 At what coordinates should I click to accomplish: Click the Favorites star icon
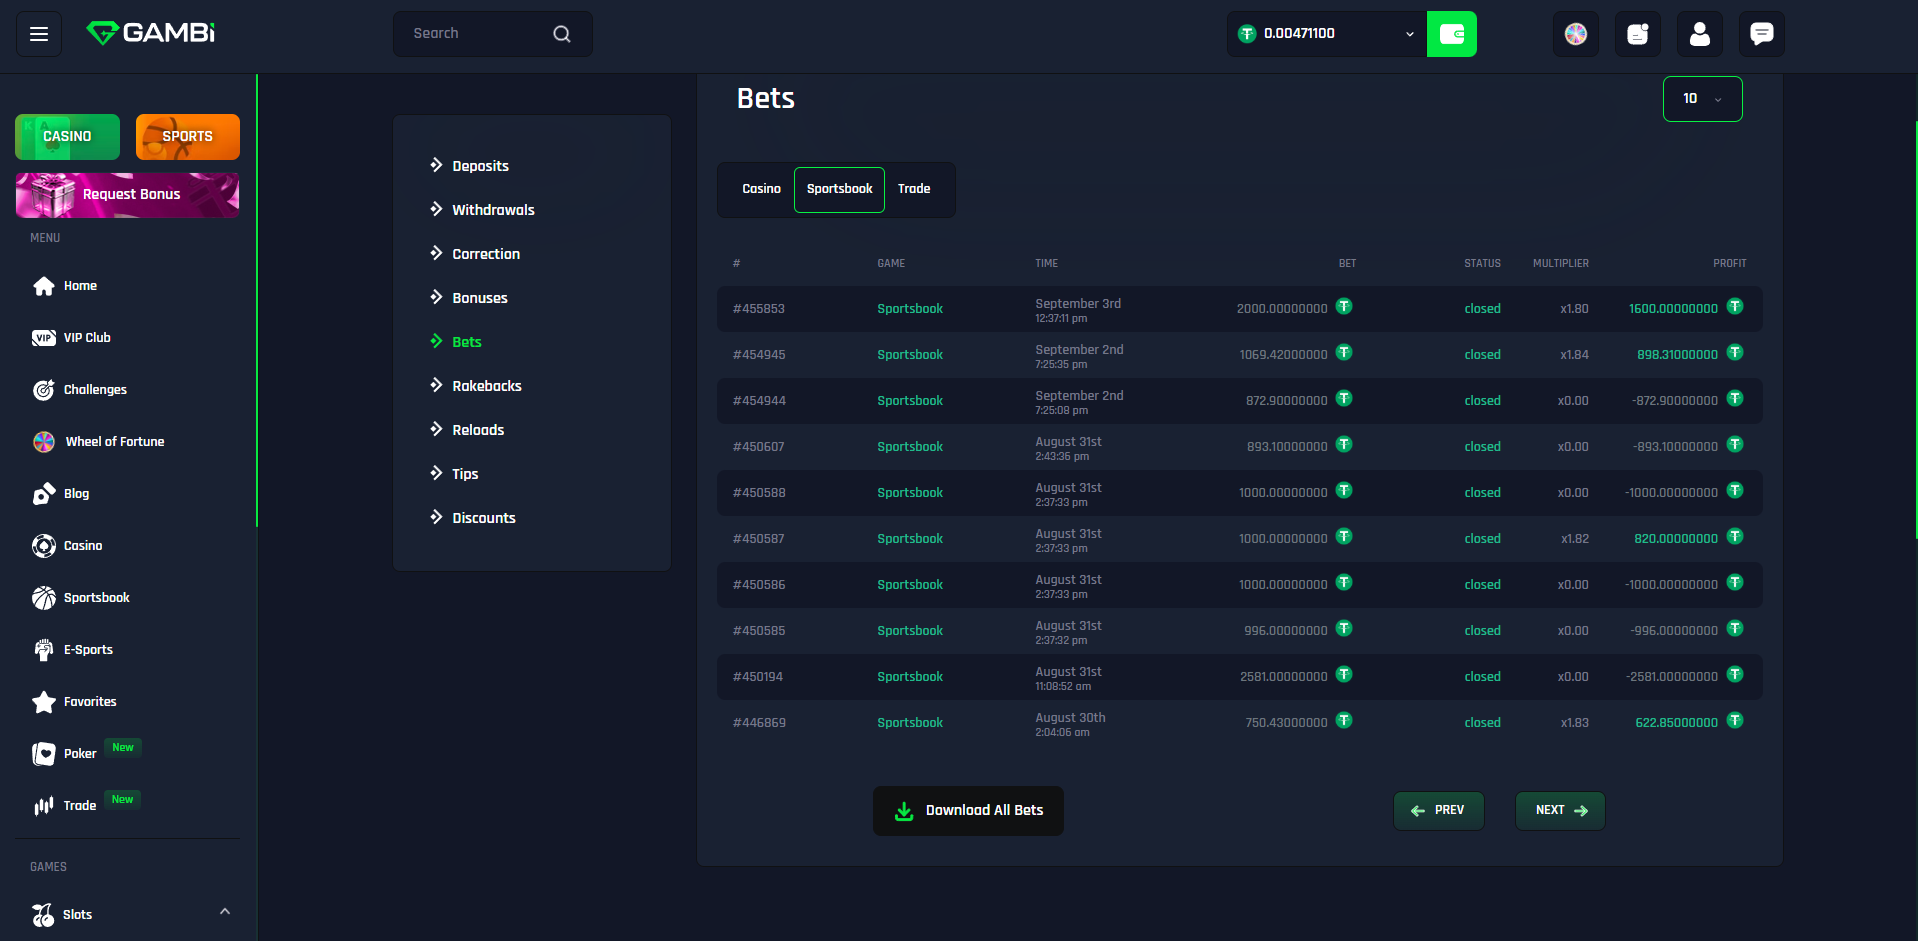(x=44, y=702)
